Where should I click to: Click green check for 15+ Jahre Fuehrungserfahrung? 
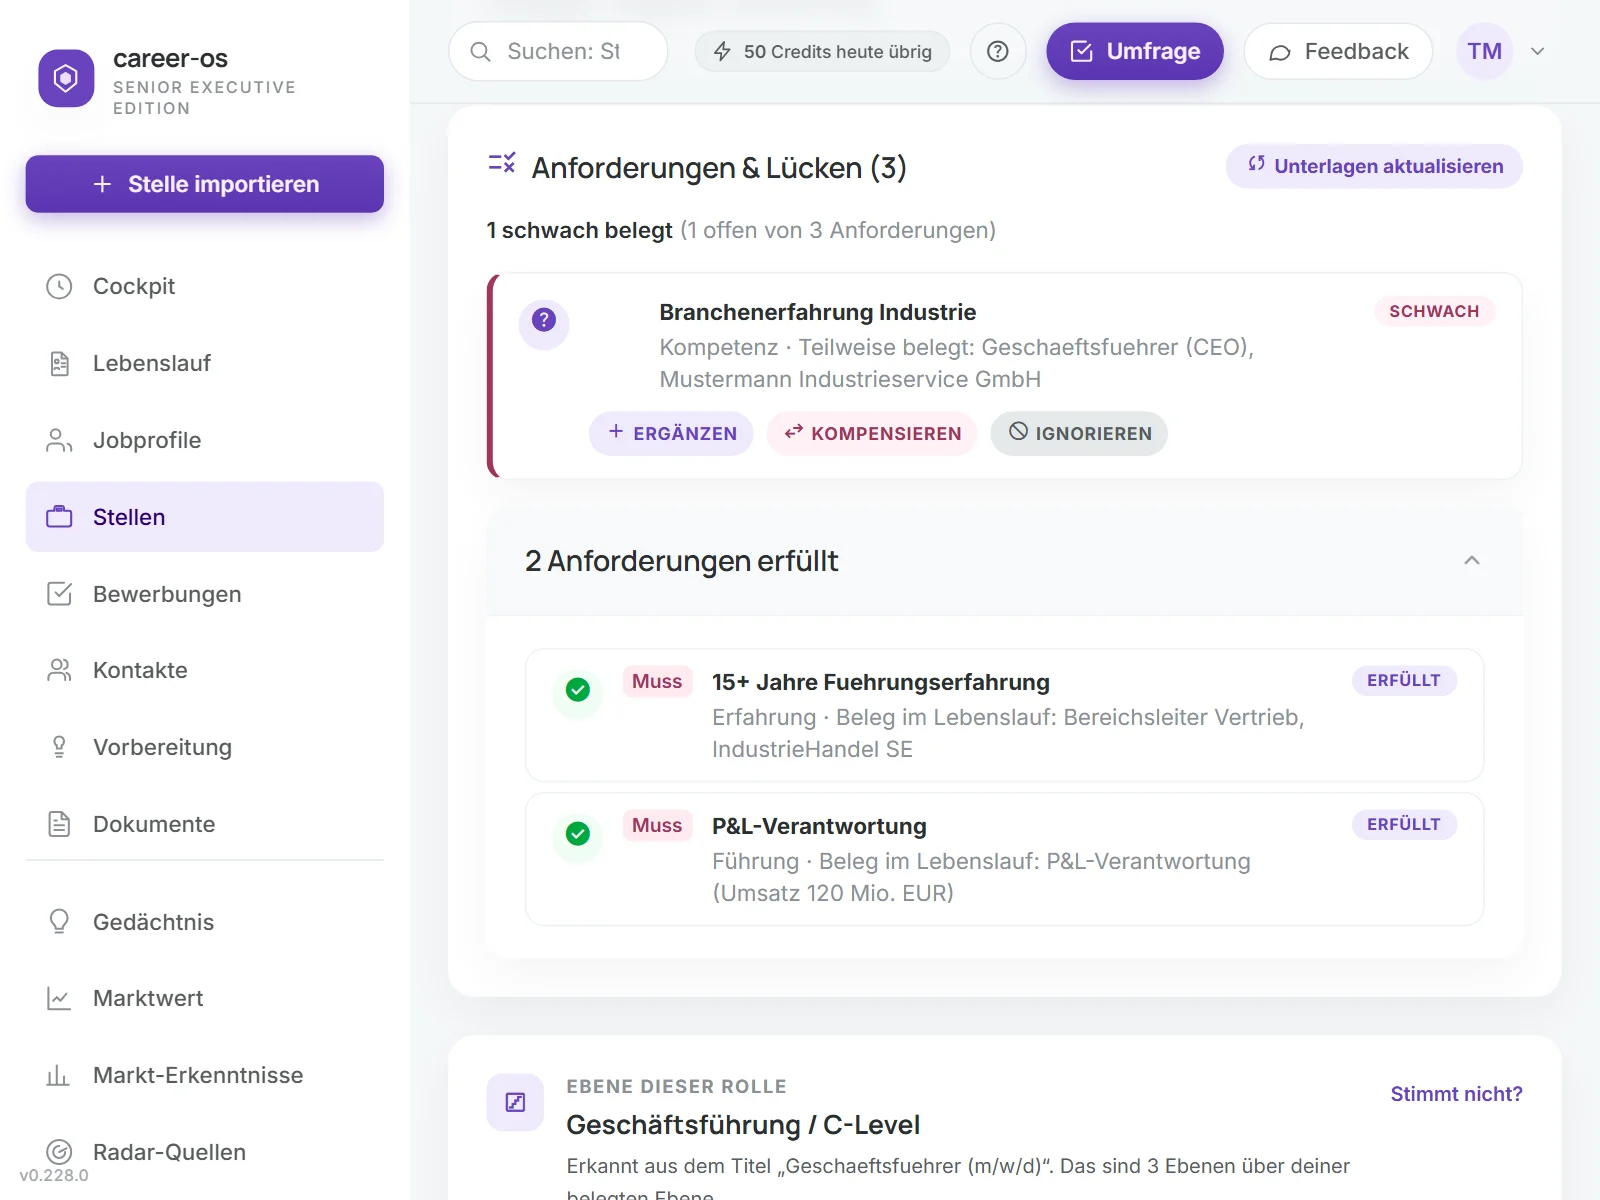click(x=578, y=689)
